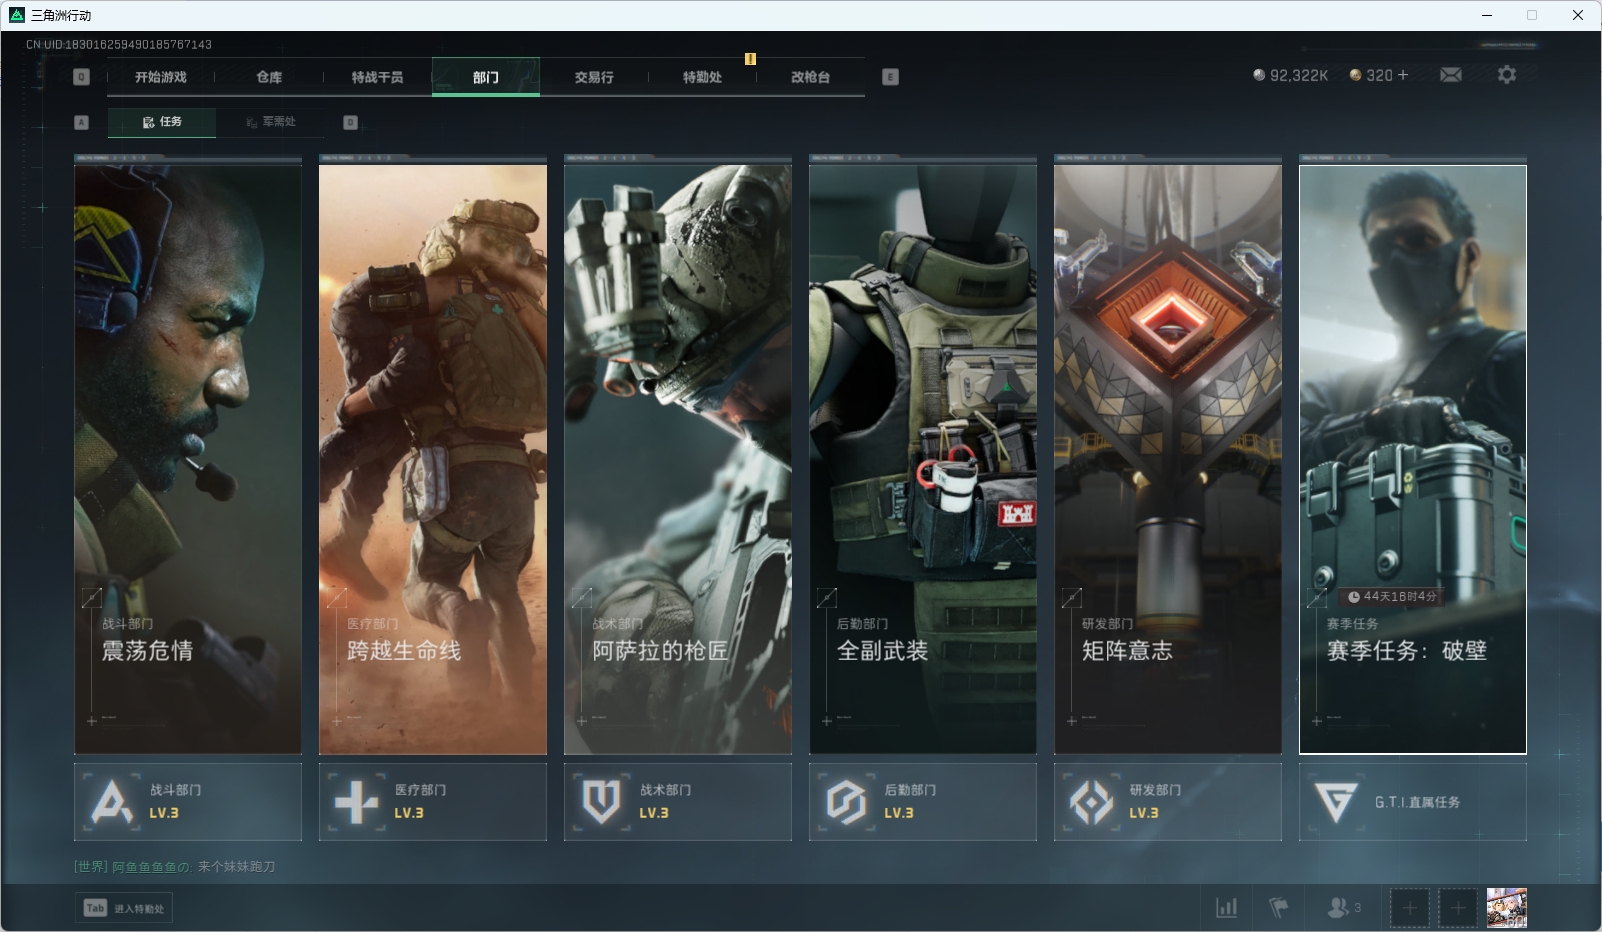Minimize the 三角洲行动 window
The image size is (1602, 932).
point(1487,15)
